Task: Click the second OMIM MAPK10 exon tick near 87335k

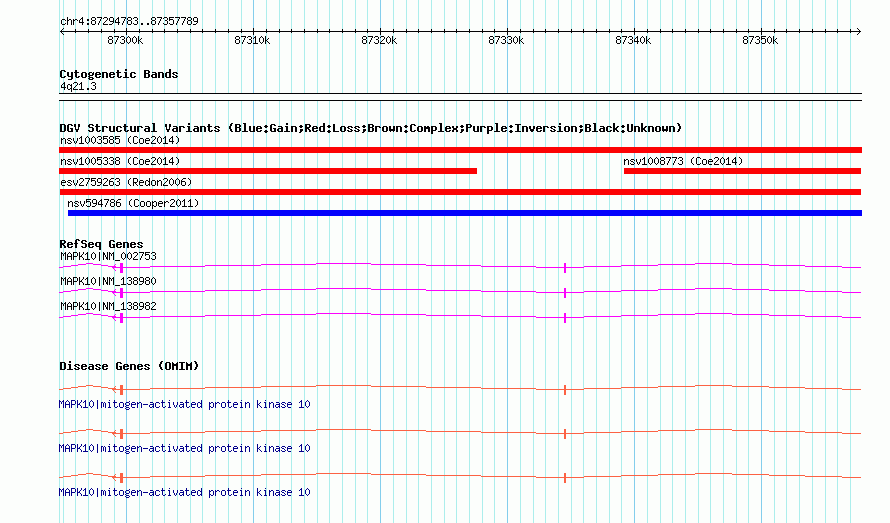Action: point(565,434)
